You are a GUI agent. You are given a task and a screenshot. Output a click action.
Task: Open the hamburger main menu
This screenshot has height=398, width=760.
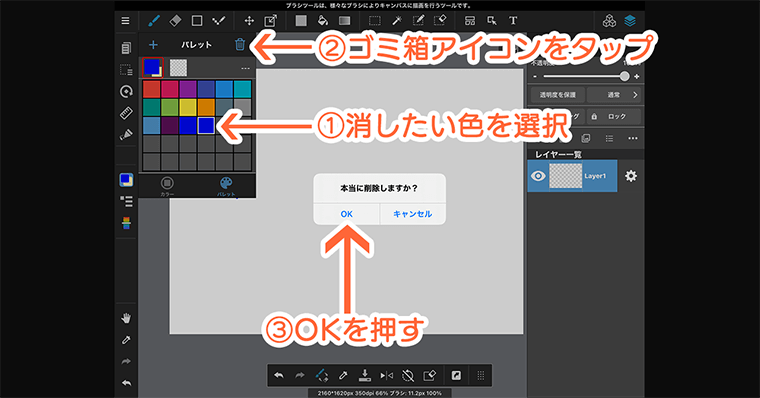point(126,21)
